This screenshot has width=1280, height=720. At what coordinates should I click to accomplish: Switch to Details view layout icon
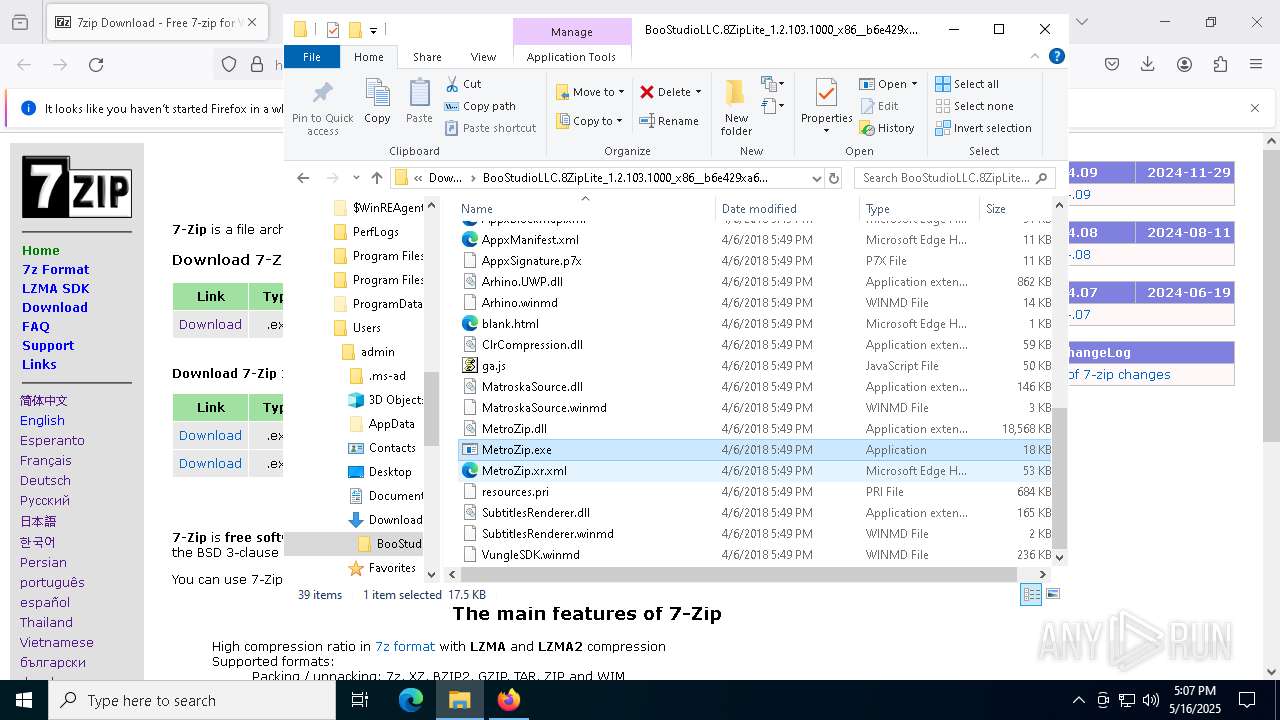(1031, 594)
